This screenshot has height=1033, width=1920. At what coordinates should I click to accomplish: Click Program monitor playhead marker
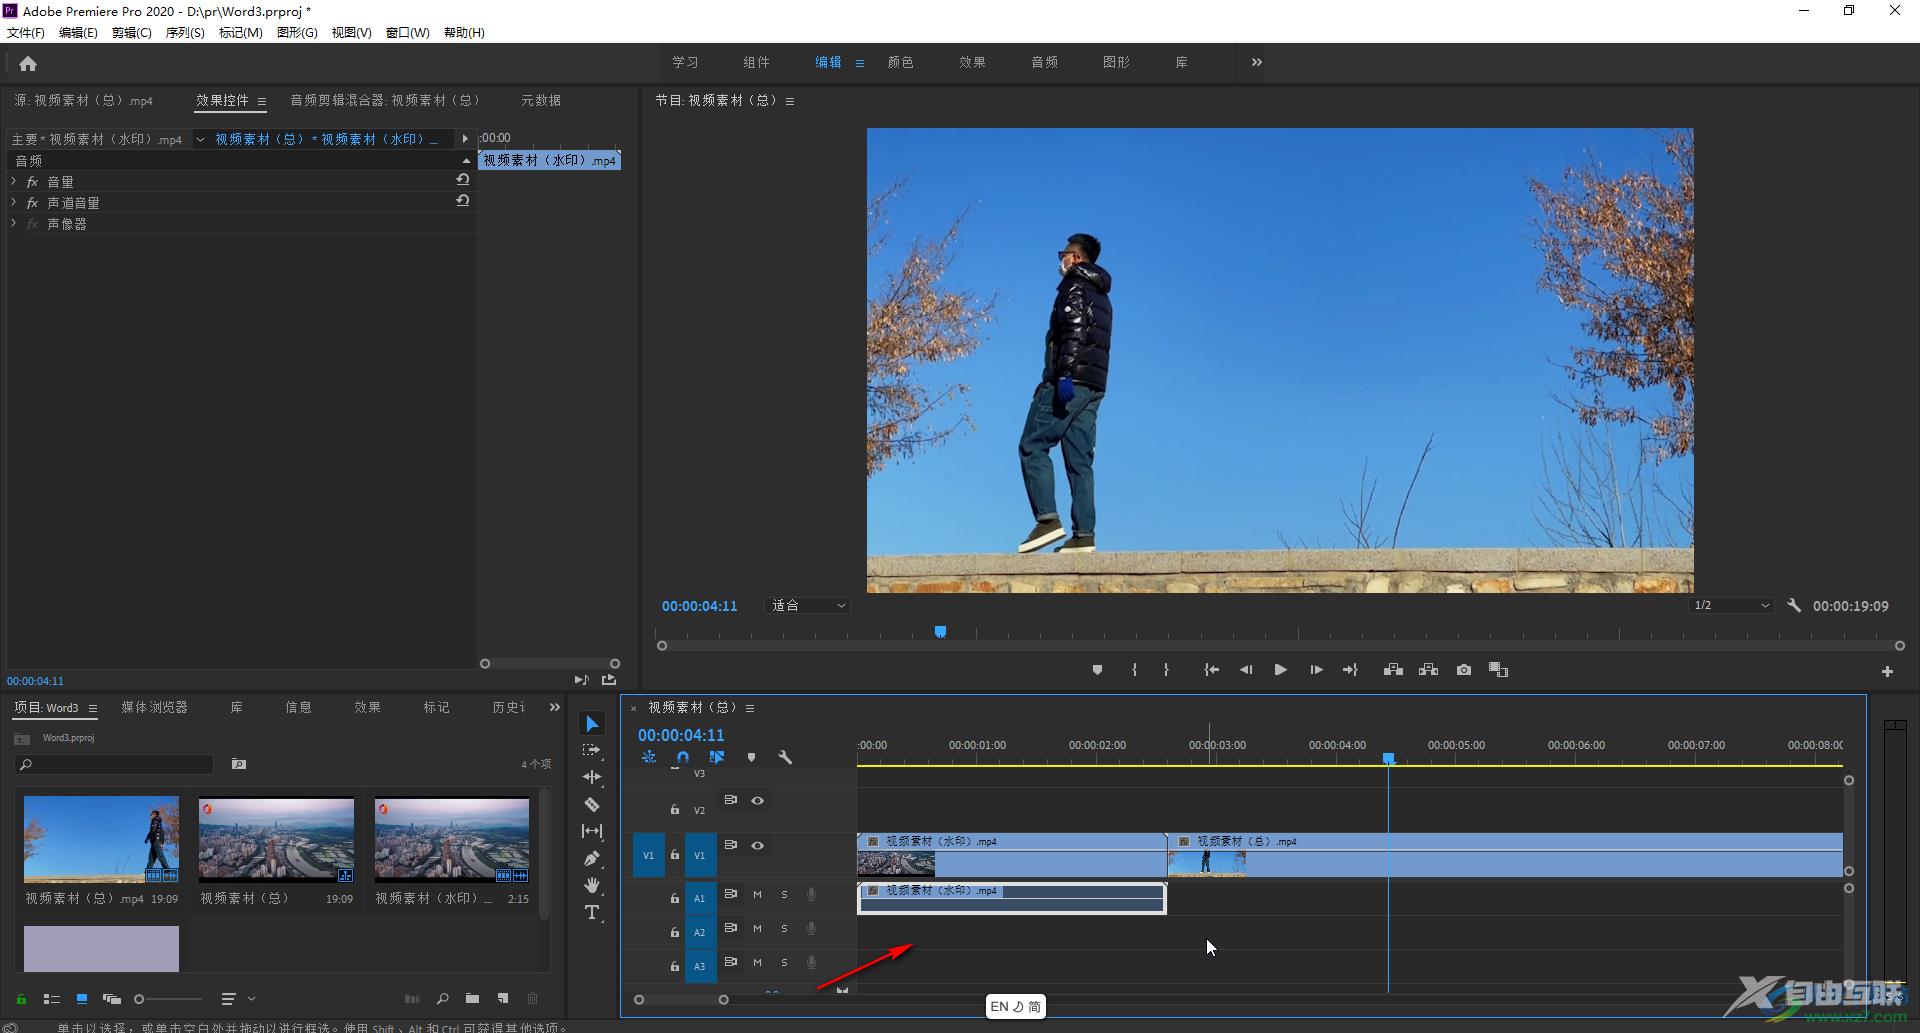coord(940,631)
